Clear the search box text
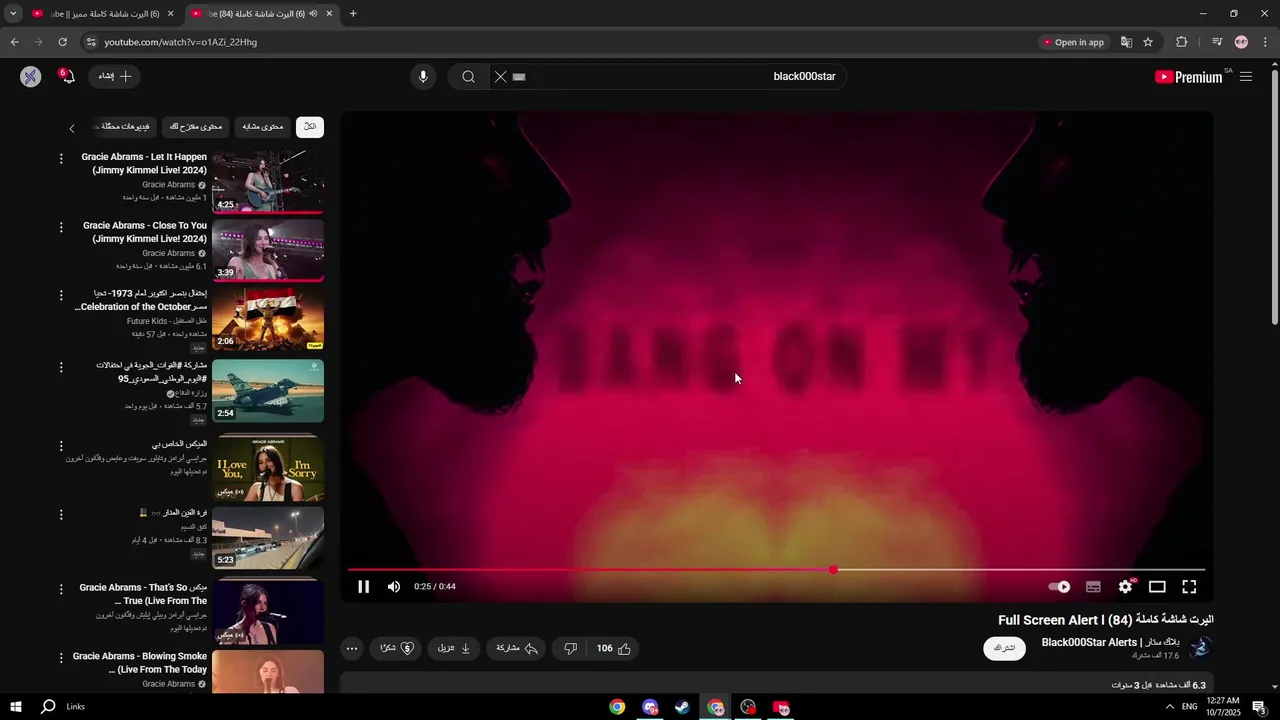 (x=501, y=76)
